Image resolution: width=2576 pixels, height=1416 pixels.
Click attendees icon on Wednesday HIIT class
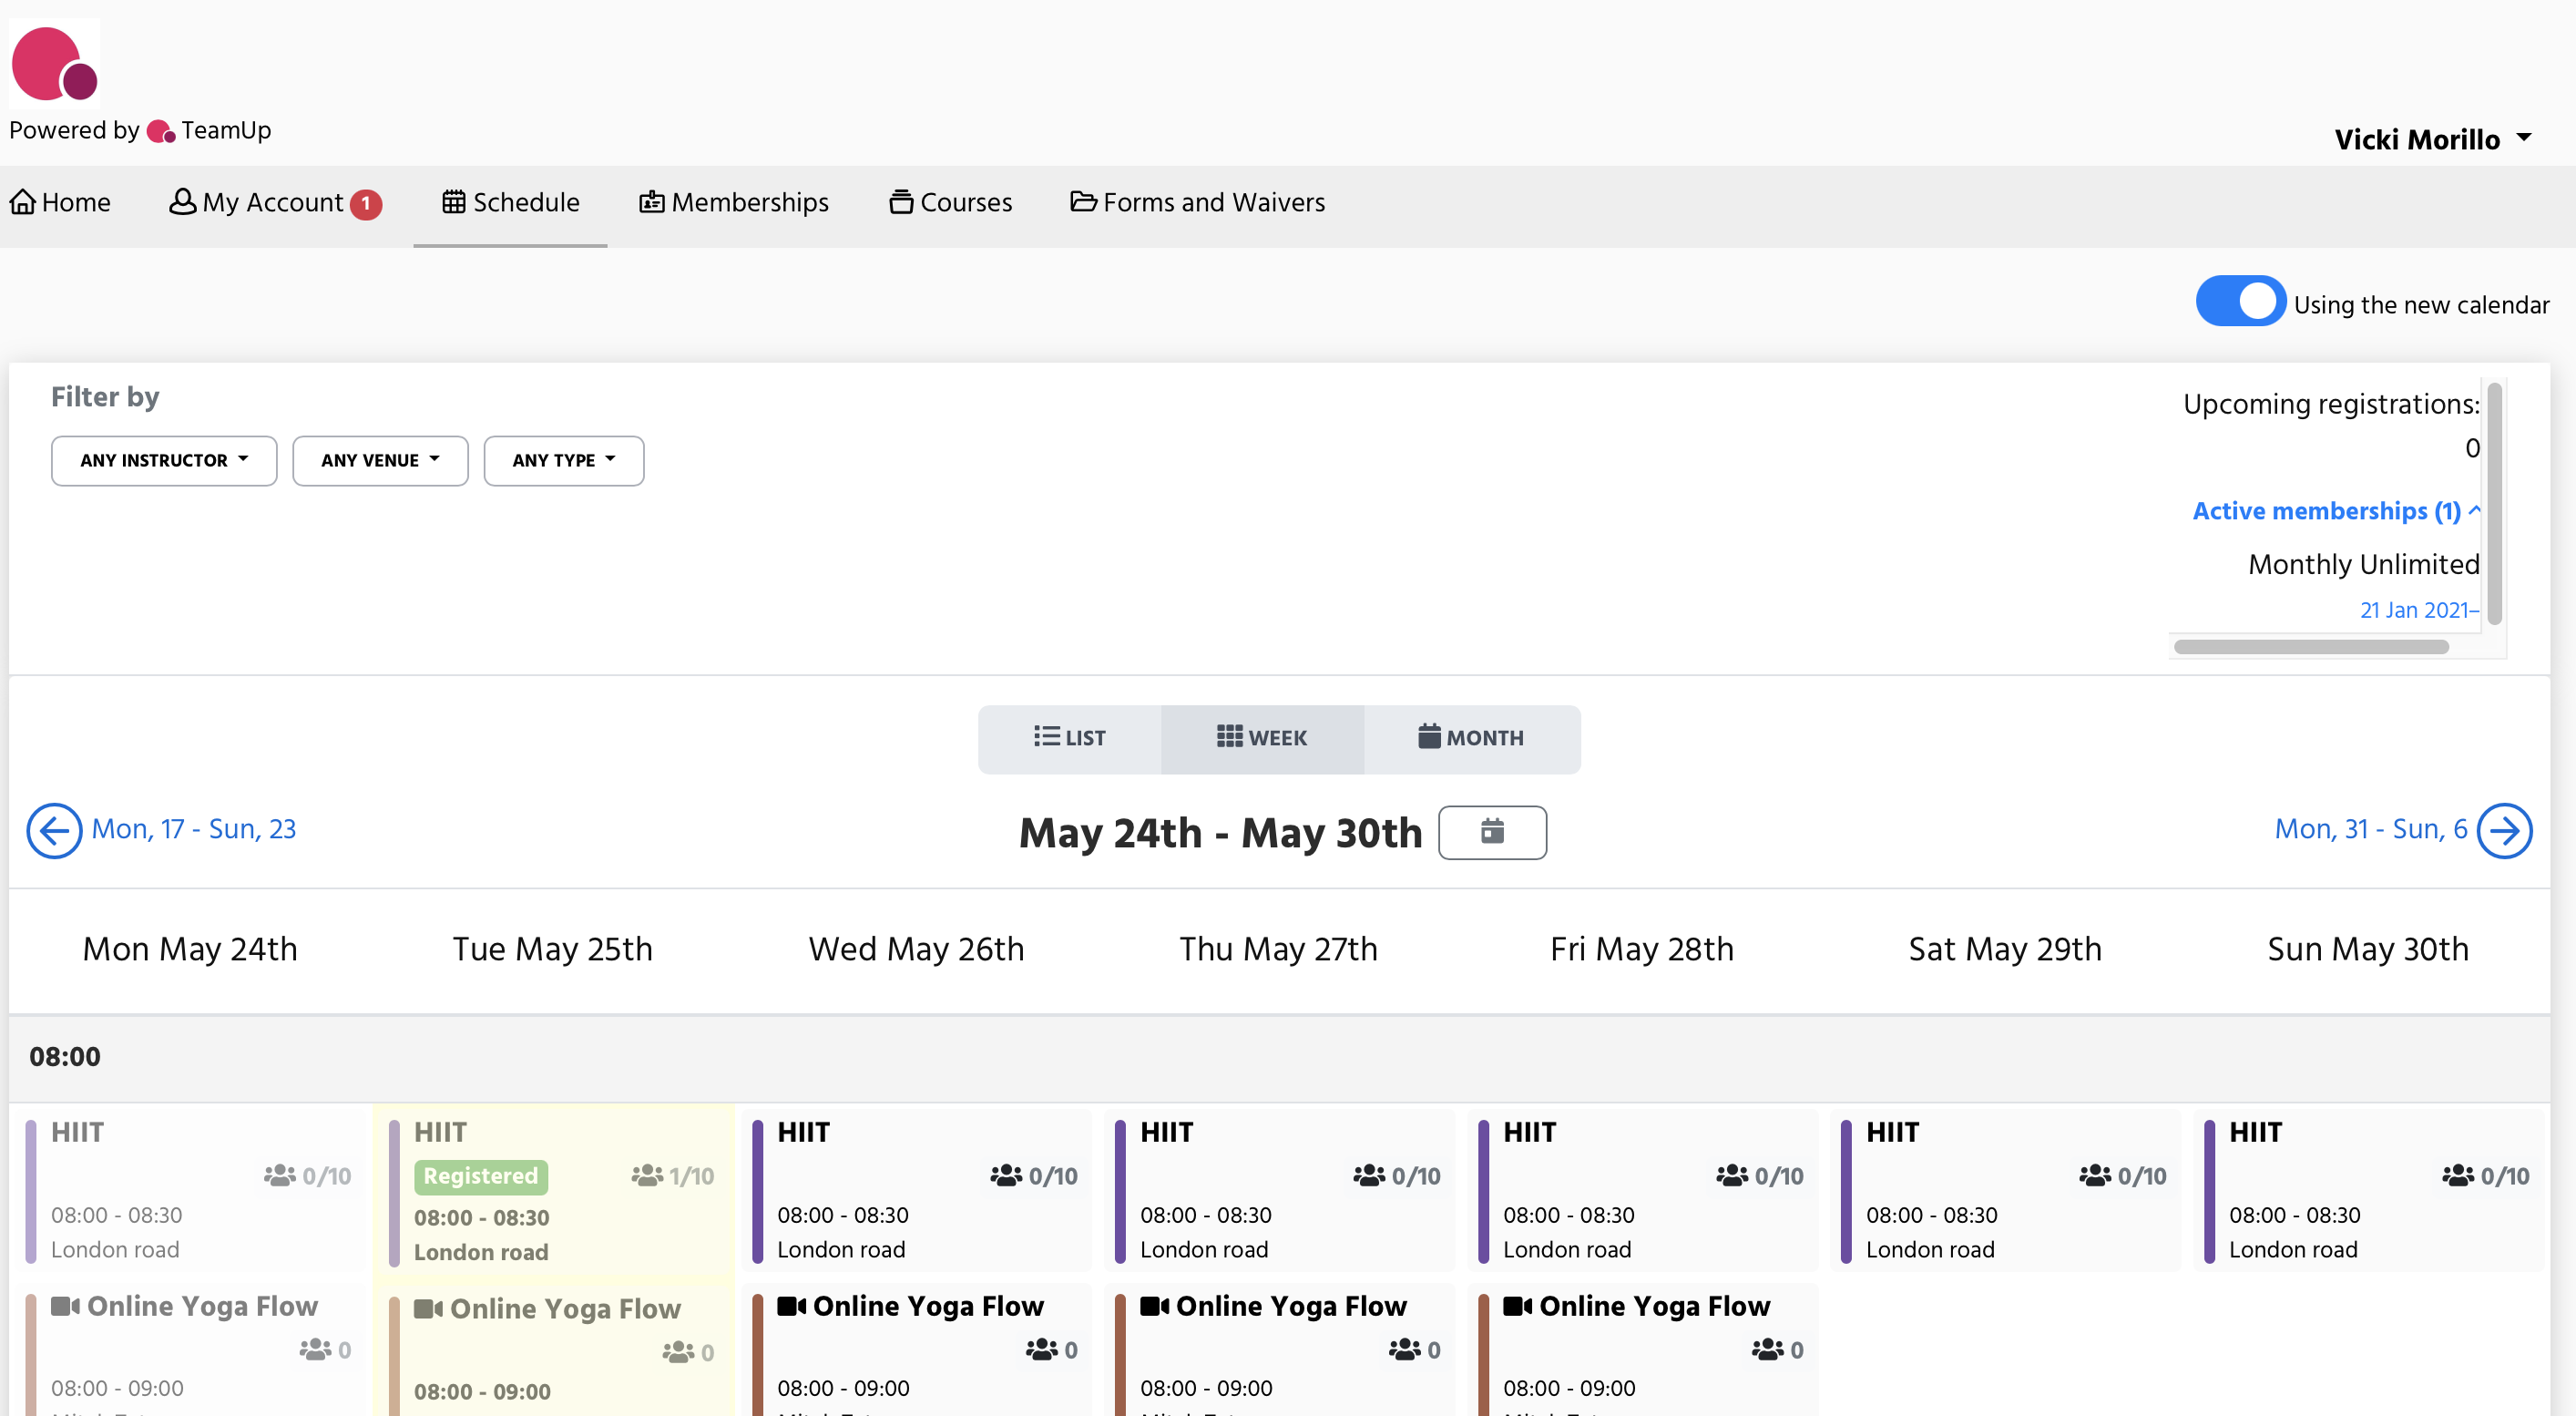1006,1176
